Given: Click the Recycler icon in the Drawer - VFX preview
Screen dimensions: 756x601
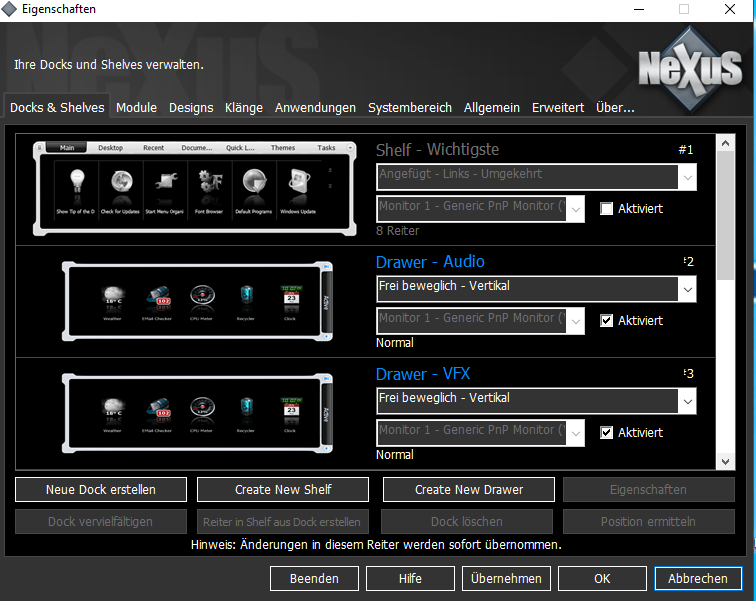Looking at the screenshot, I should 247,409.
